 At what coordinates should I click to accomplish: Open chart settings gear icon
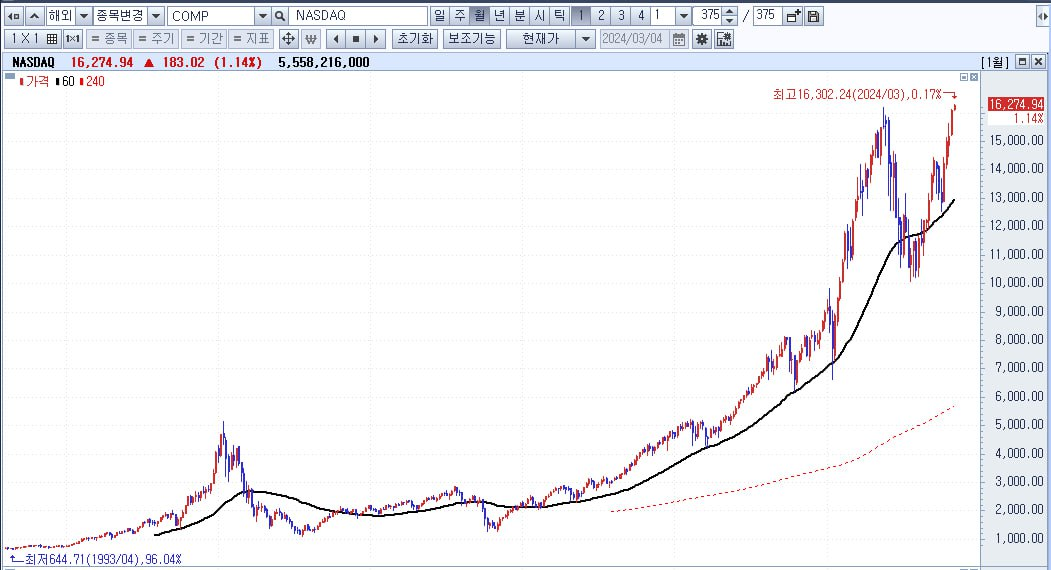click(x=702, y=39)
